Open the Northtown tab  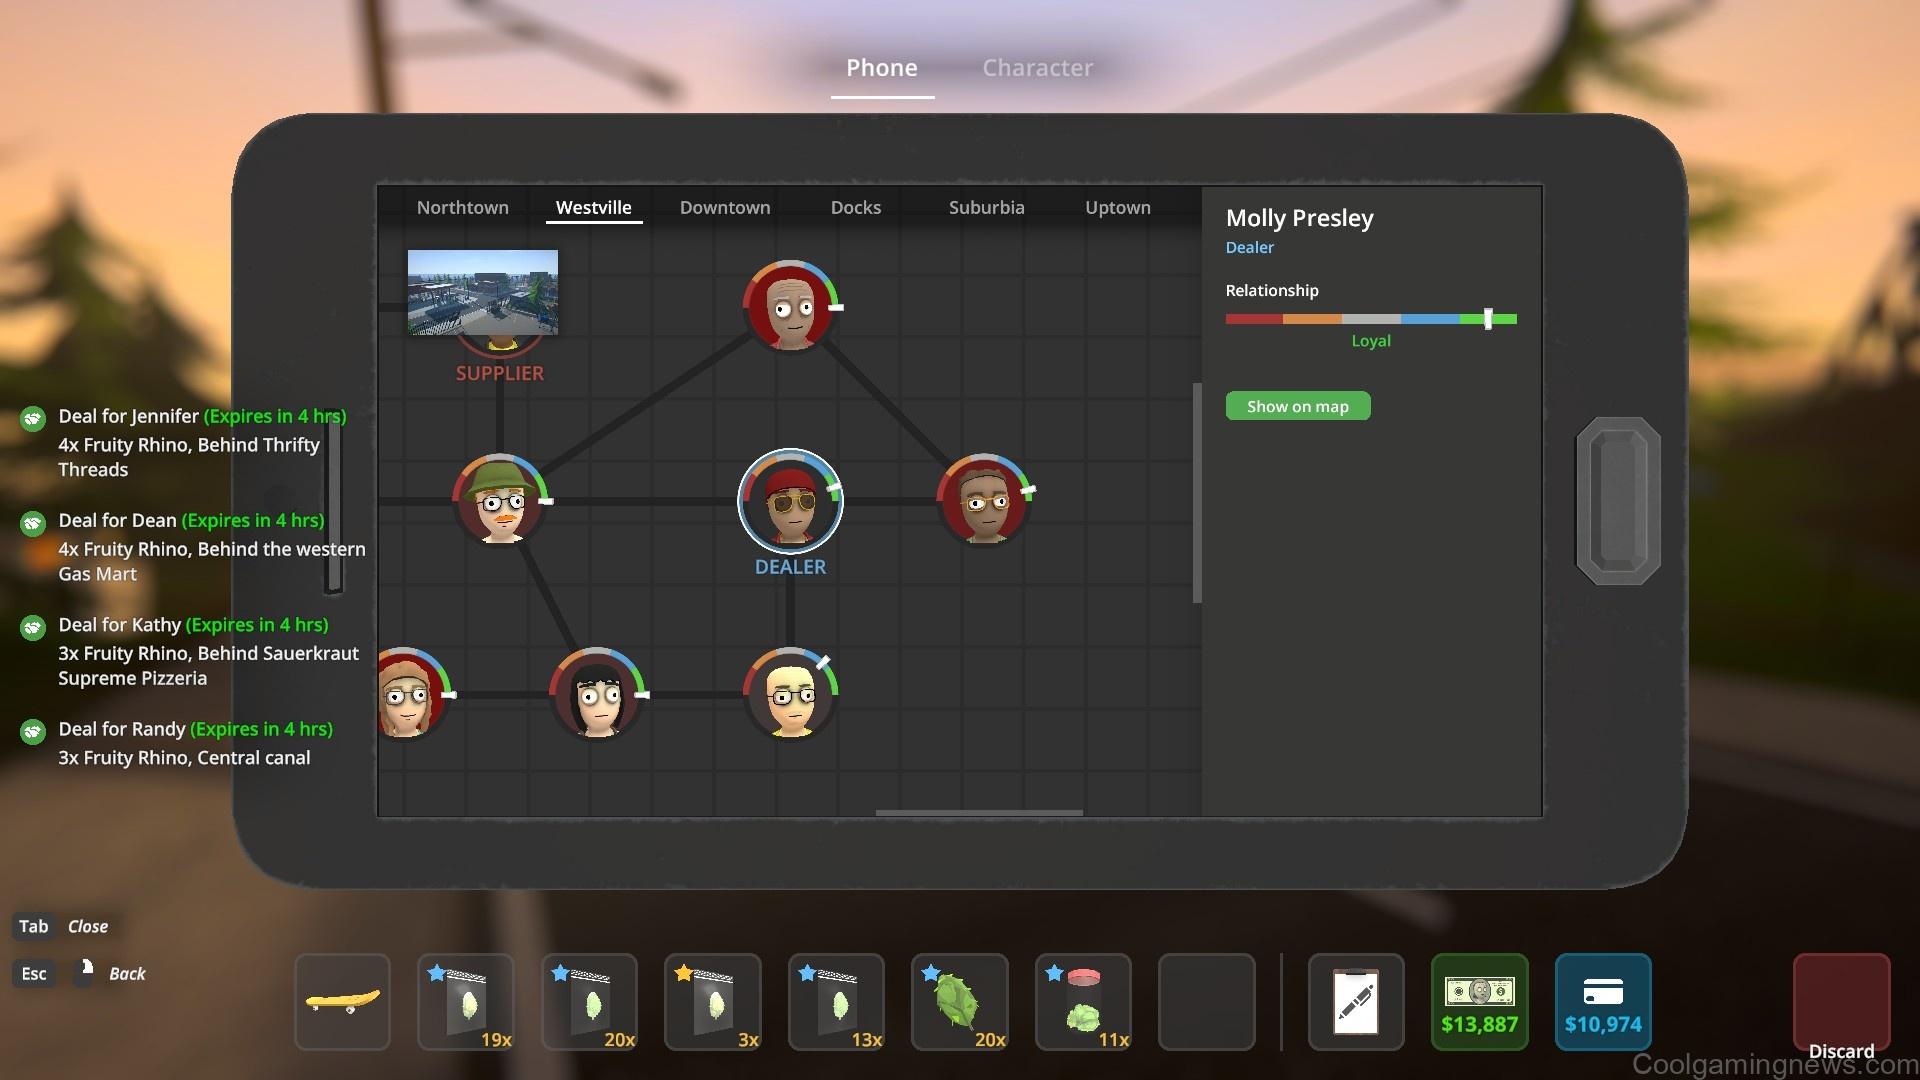click(x=462, y=207)
